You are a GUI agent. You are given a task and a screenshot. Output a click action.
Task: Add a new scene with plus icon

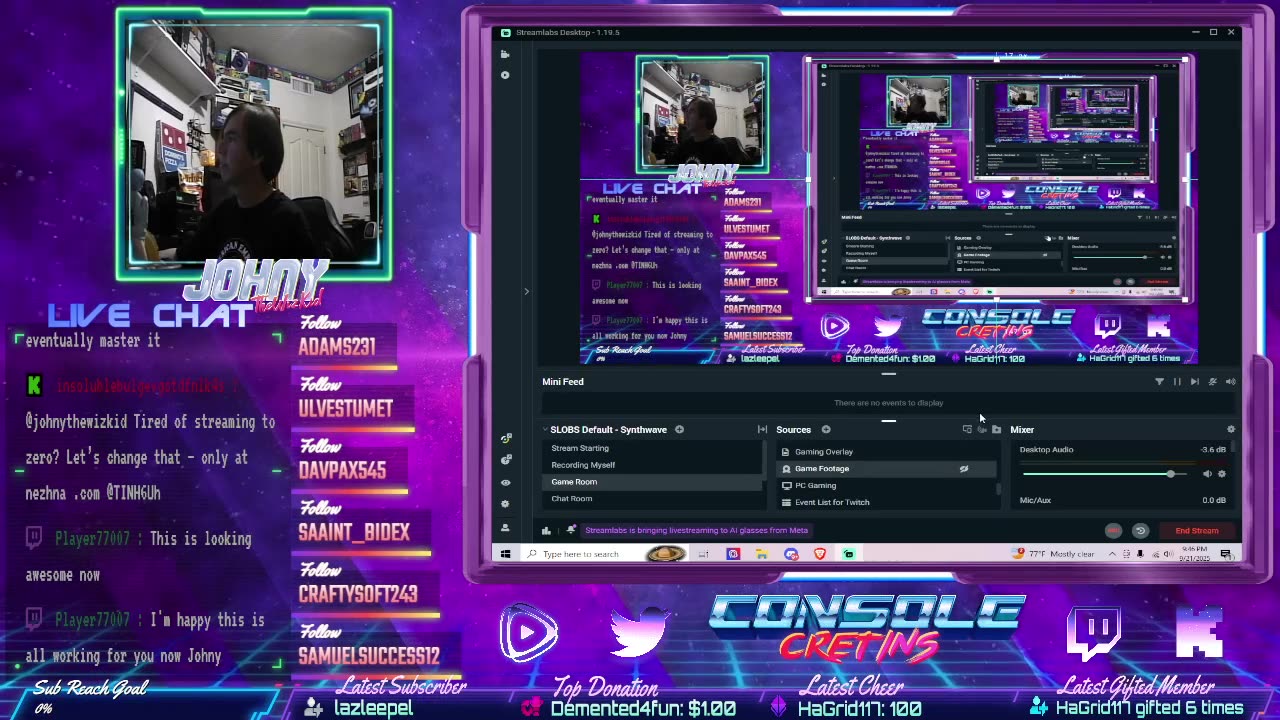click(x=679, y=430)
